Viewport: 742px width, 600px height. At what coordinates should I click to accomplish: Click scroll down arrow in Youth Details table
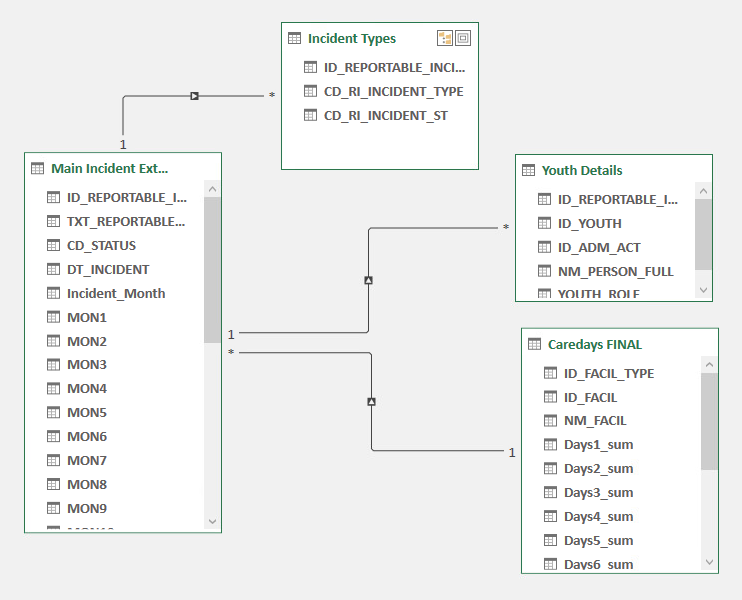click(x=703, y=290)
